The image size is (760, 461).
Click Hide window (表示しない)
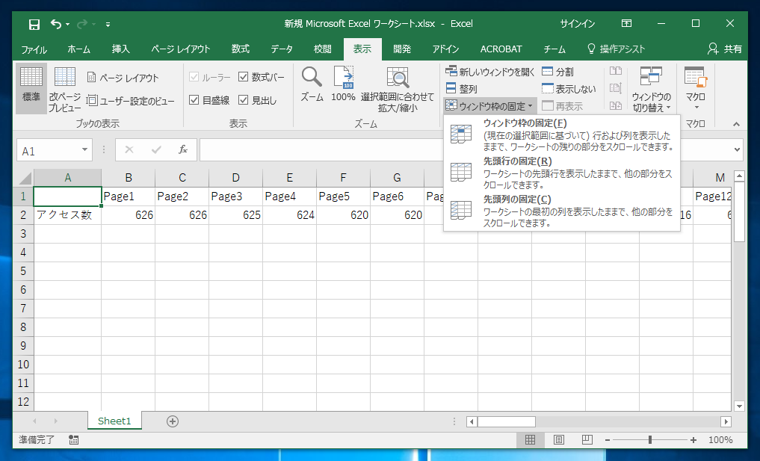[x=569, y=89]
